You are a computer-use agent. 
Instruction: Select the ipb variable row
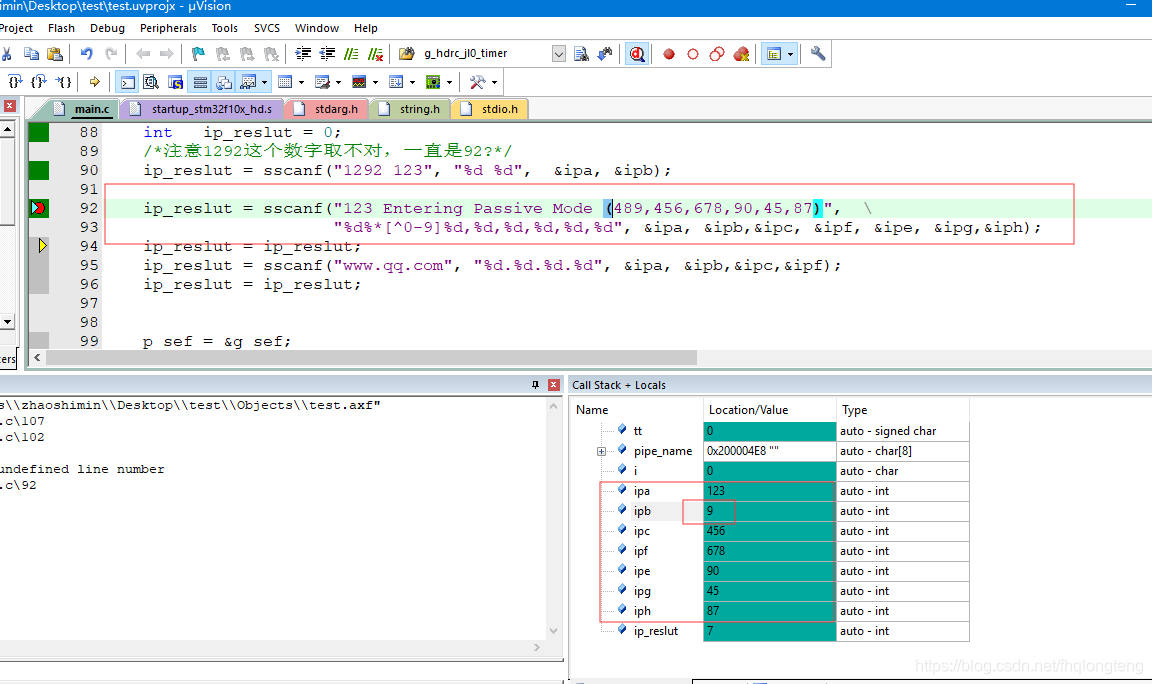tap(770, 511)
